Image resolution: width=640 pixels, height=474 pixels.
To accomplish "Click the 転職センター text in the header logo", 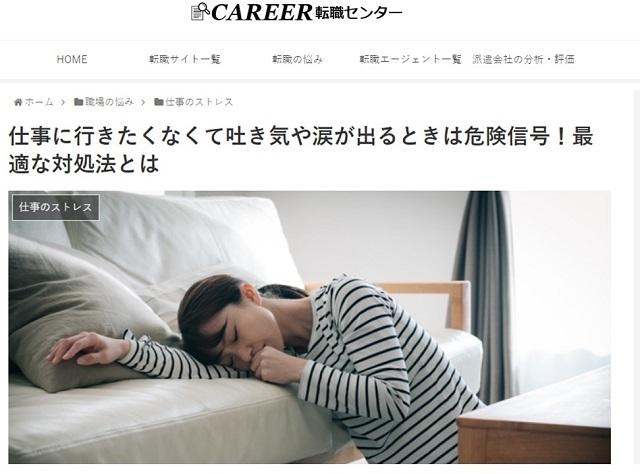I will pos(359,13).
